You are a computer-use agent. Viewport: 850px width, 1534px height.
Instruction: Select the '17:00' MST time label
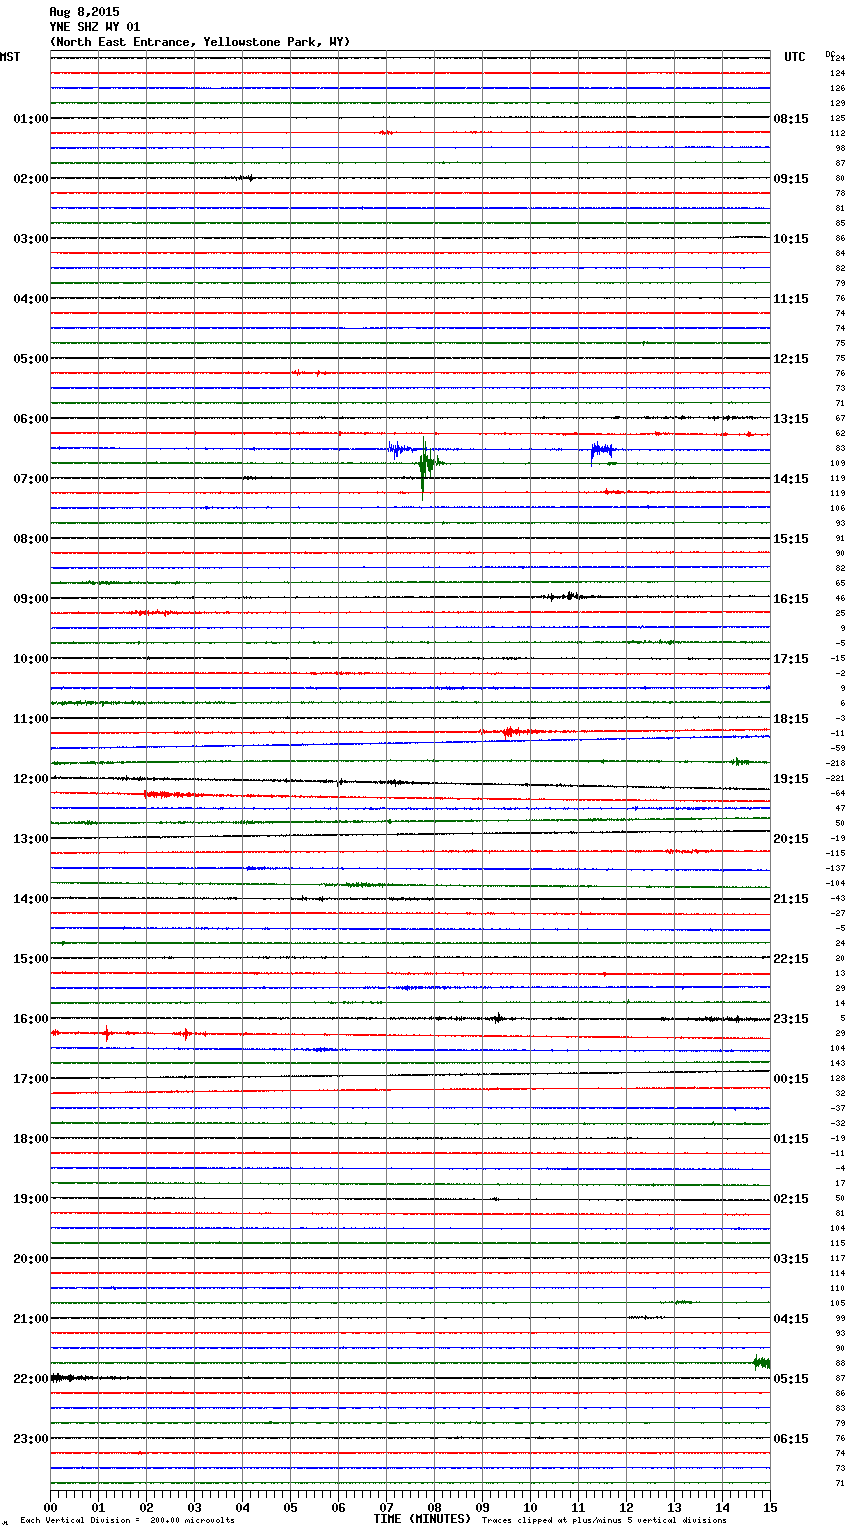(x=30, y=1079)
